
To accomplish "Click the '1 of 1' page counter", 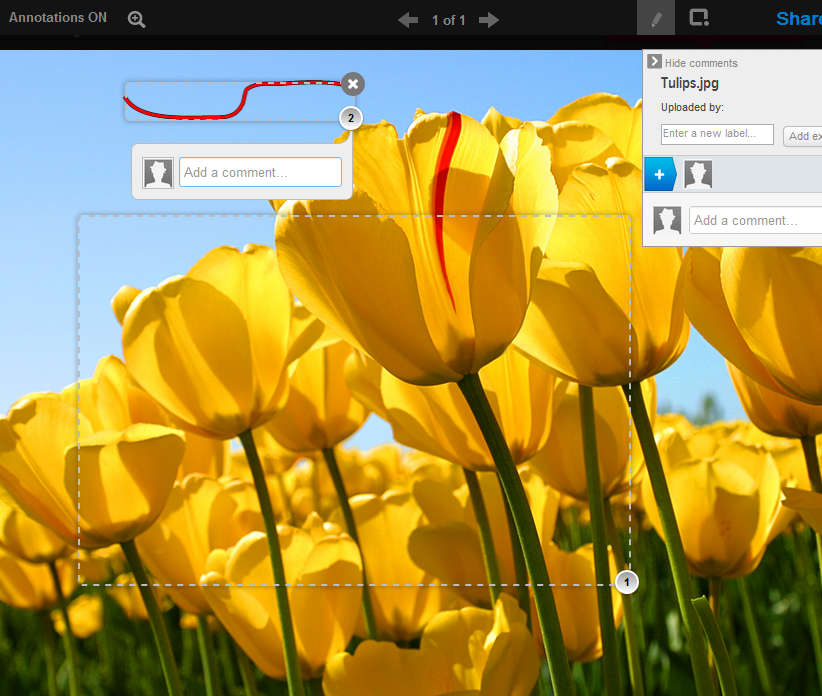I will point(449,20).
